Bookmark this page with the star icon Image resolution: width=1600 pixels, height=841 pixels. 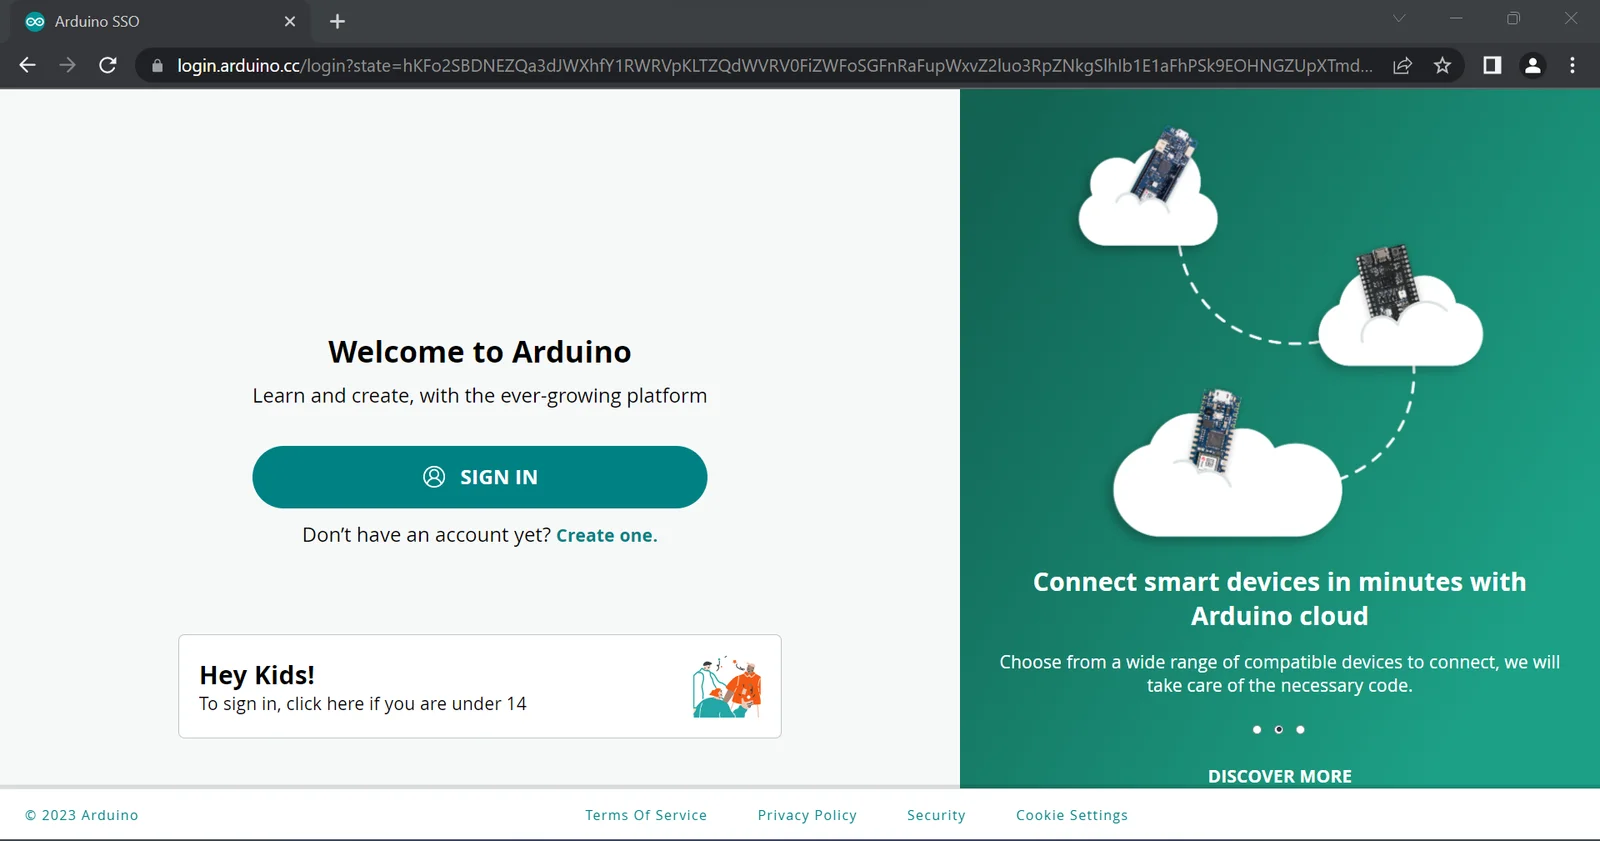1442,65
